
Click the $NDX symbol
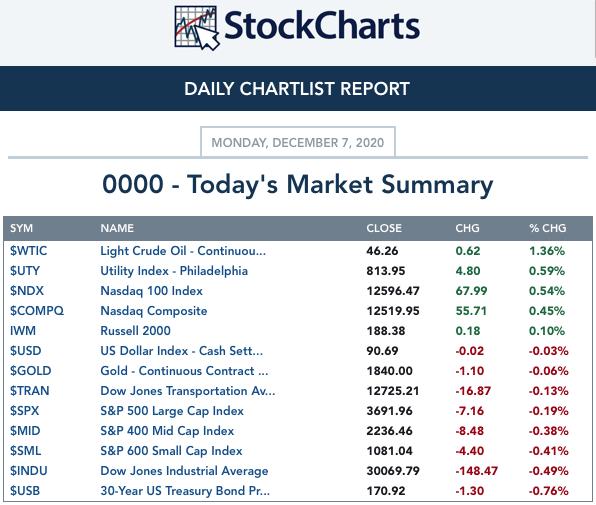click(27, 291)
